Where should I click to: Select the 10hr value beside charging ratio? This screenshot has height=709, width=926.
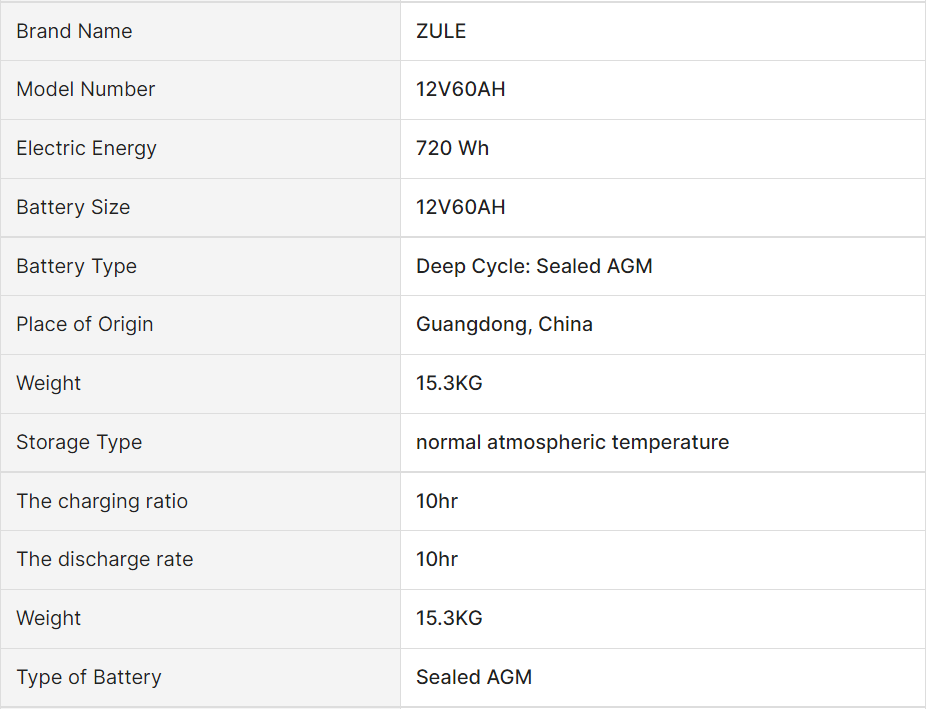437,501
